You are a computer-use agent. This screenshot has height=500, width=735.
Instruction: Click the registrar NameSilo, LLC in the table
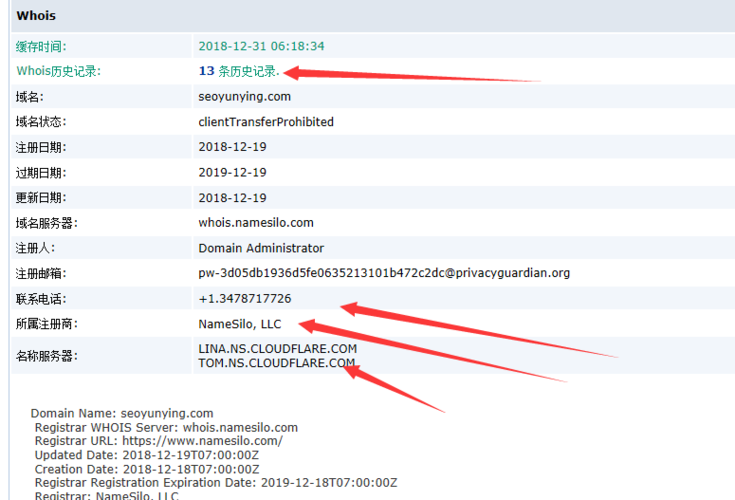[240, 324]
